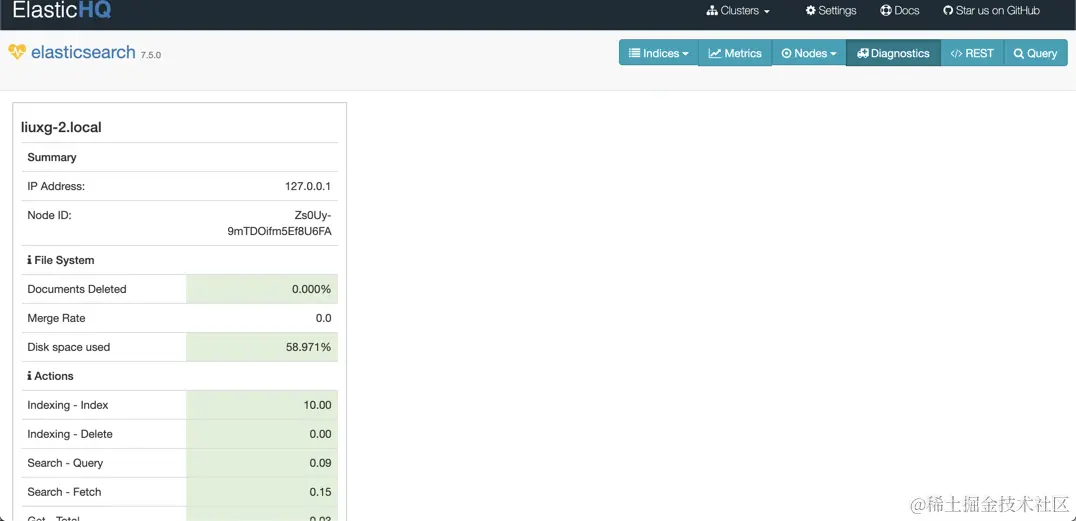
Task: Click the elasticsearch cluster name
Action: point(83,52)
